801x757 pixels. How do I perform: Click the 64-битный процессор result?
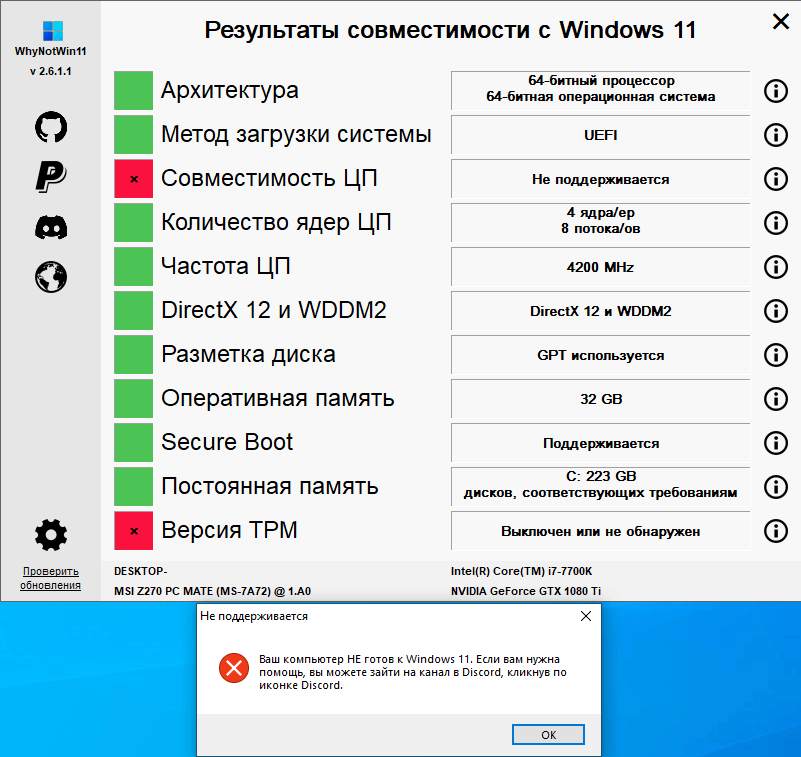click(601, 91)
